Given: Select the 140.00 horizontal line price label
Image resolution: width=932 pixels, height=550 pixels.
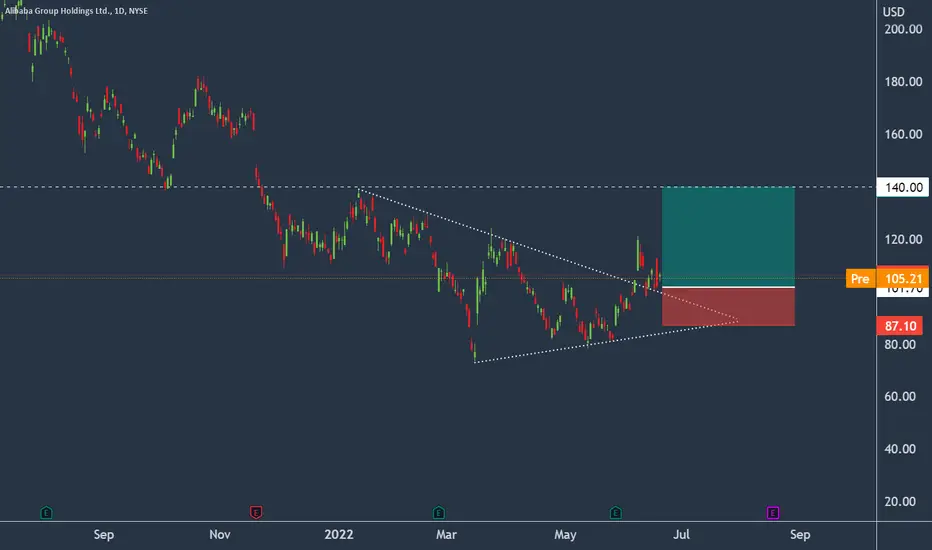Looking at the screenshot, I should click(x=903, y=187).
